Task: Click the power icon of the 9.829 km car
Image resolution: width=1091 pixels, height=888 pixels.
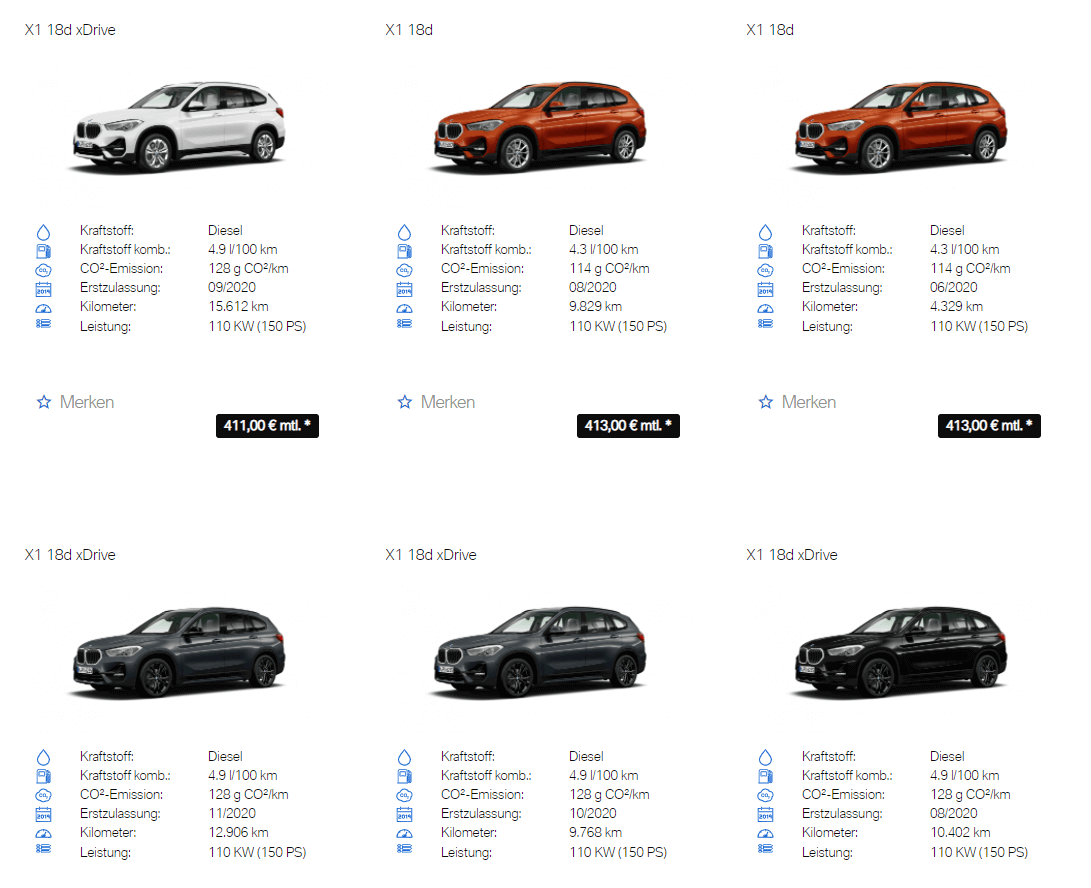Action: point(404,324)
